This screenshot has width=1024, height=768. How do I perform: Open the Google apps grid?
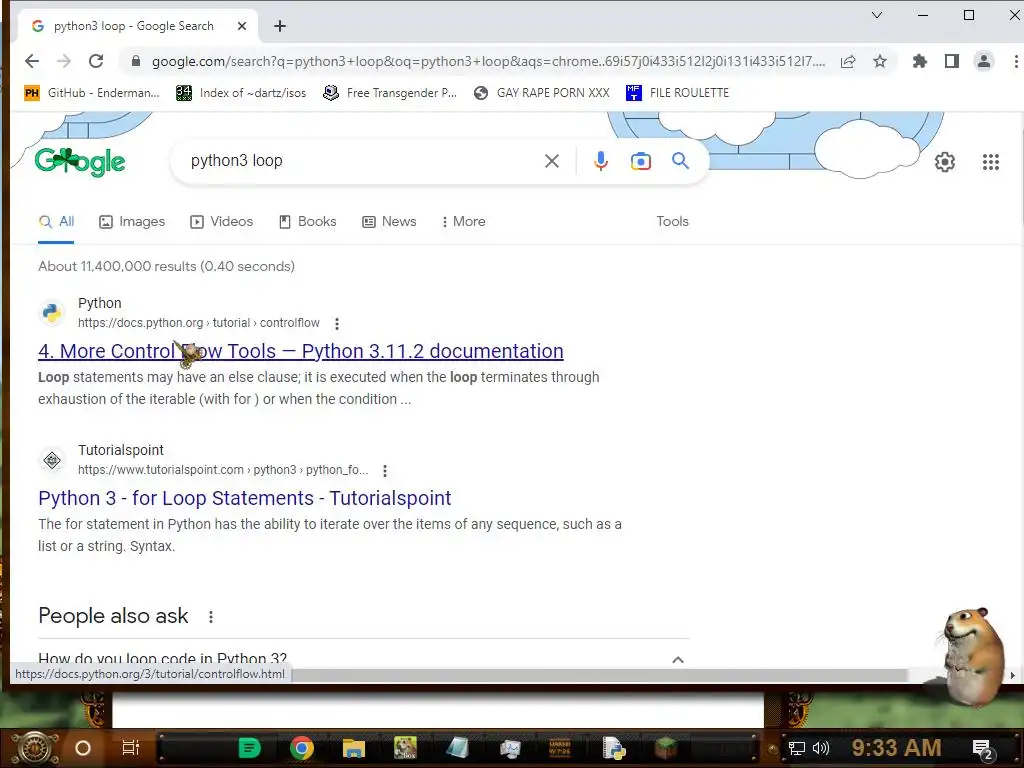click(991, 161)
